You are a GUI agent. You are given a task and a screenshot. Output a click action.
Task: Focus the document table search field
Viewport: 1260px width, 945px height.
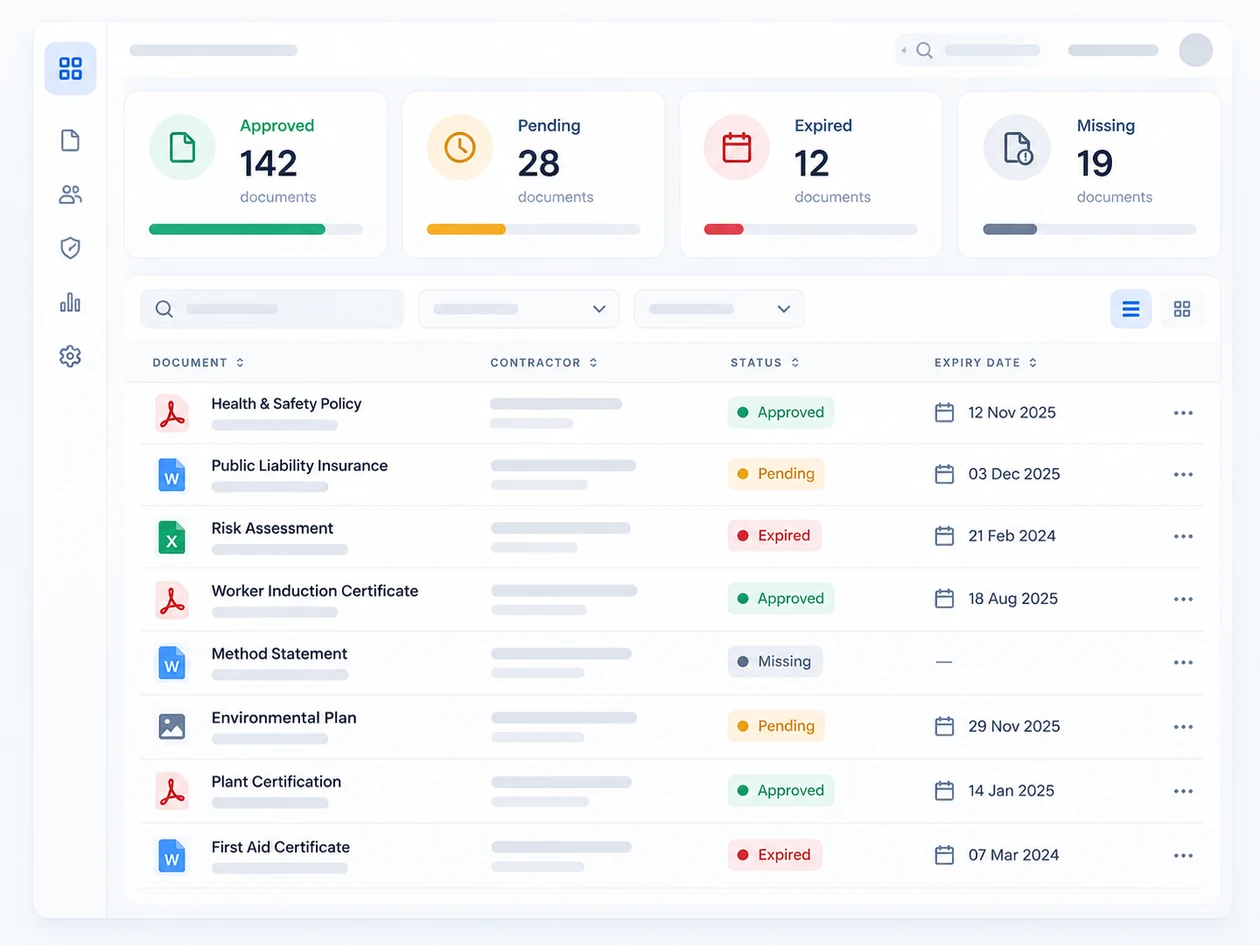pyautogui.click(x=272, y=309)
